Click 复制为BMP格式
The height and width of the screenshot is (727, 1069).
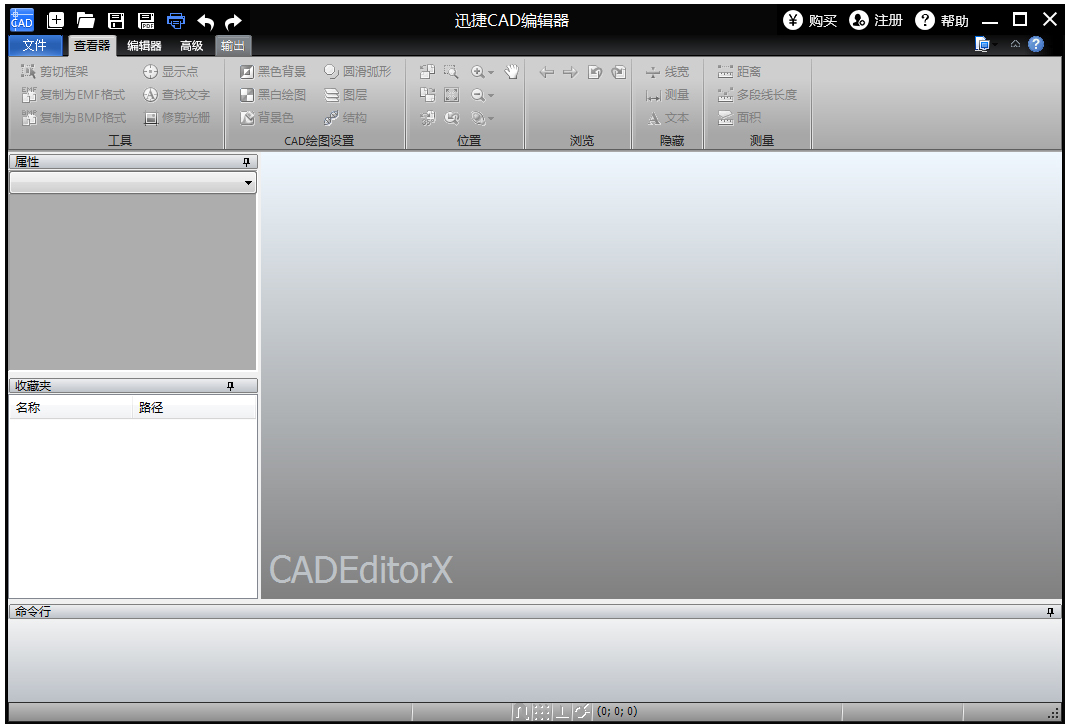click(74, 118)
